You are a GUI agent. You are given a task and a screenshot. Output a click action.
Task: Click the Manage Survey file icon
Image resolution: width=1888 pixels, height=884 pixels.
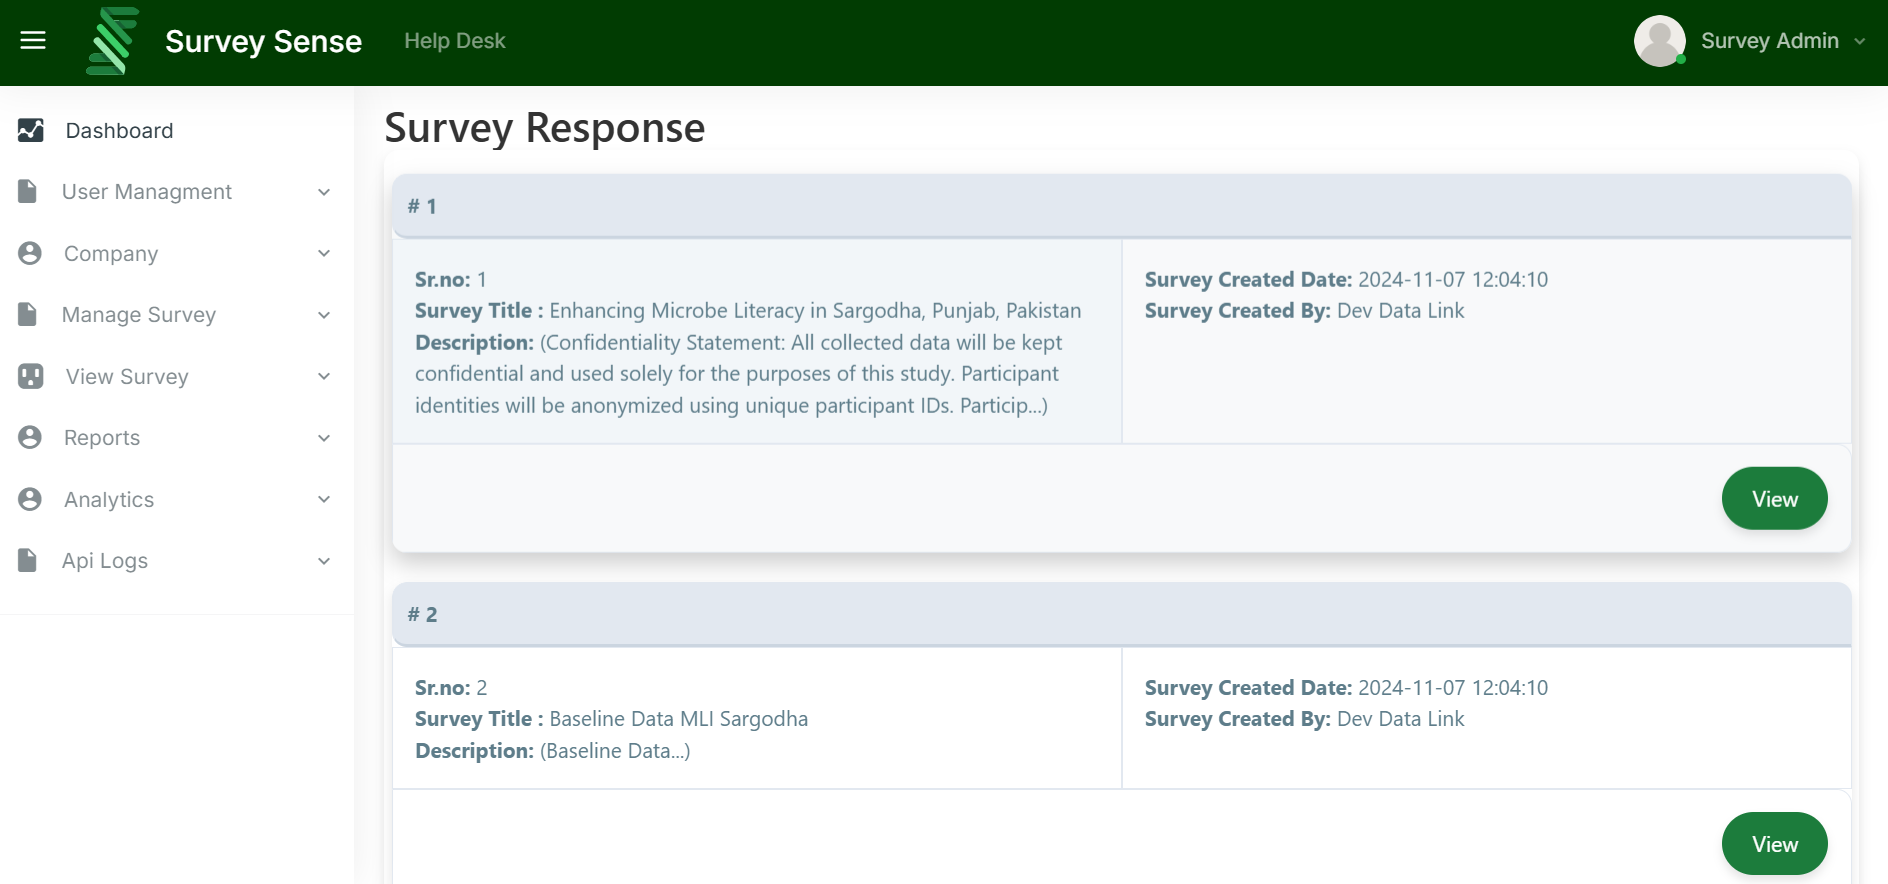pyautogui.click(x=28, y=314)
